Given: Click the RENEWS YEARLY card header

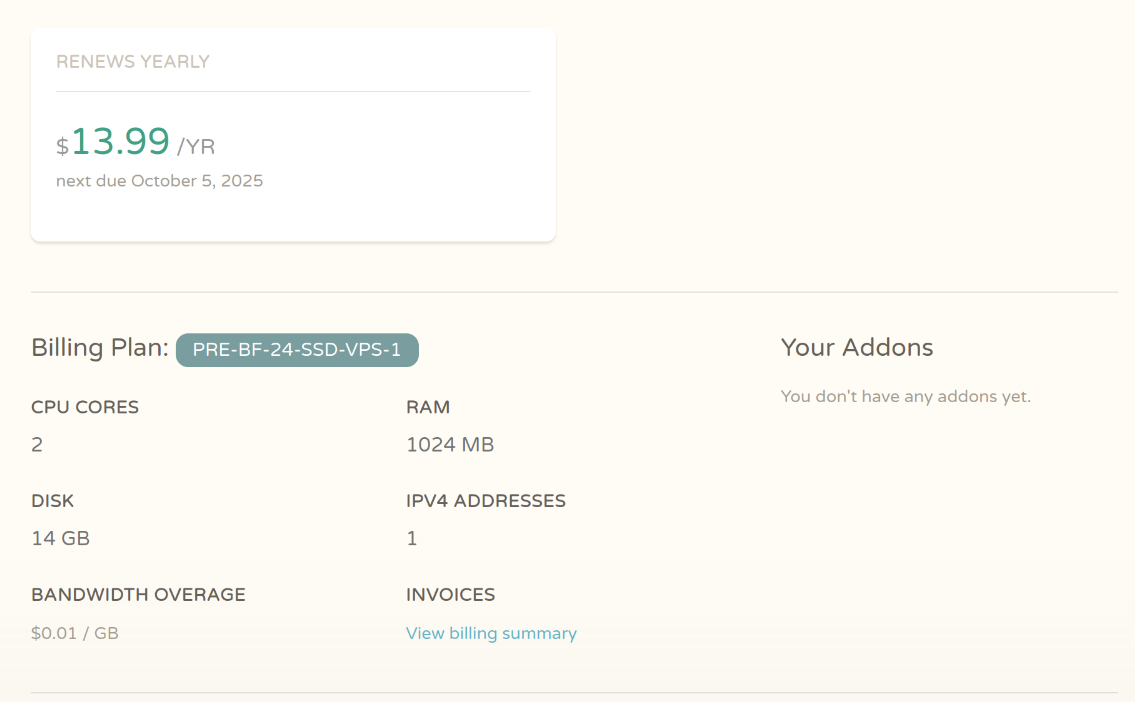Looking at the screenshot, I should [132, 62].
